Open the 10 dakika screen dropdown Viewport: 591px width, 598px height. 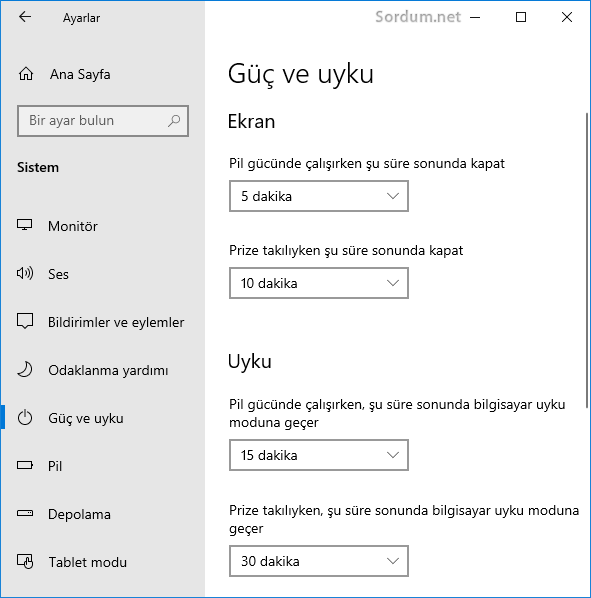click(x=319, y=283)
